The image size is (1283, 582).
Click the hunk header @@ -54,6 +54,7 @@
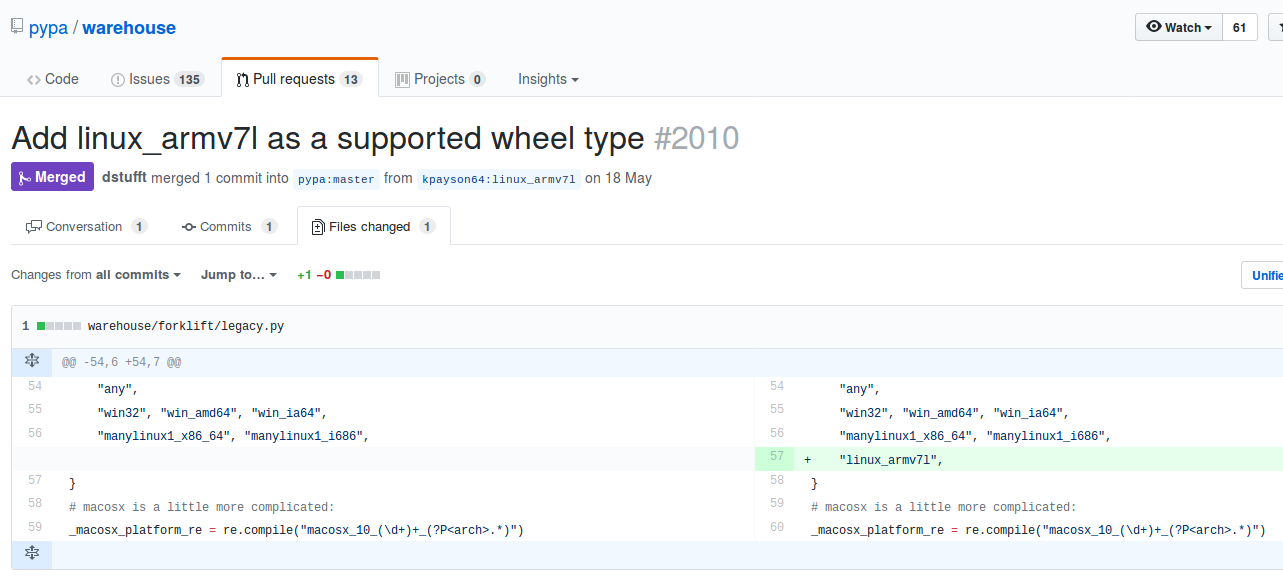tap(122, 362)
